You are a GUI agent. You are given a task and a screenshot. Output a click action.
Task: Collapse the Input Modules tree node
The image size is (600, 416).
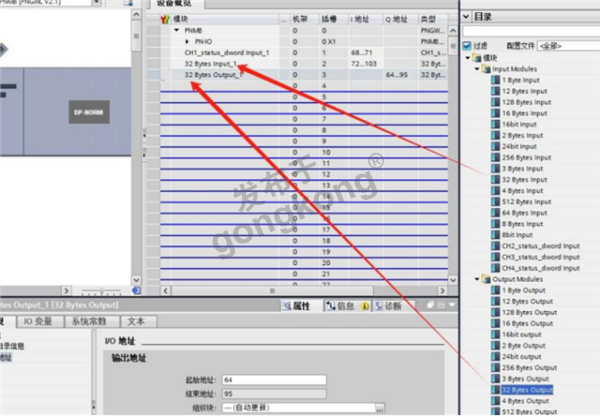point(477,69)
